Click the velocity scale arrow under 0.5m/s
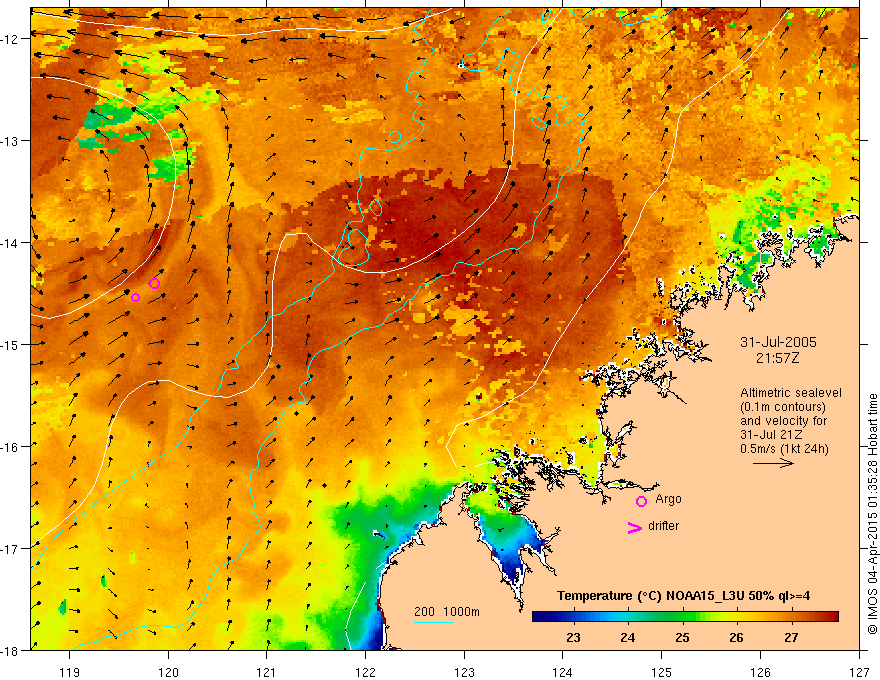 [x=773, y=463]
